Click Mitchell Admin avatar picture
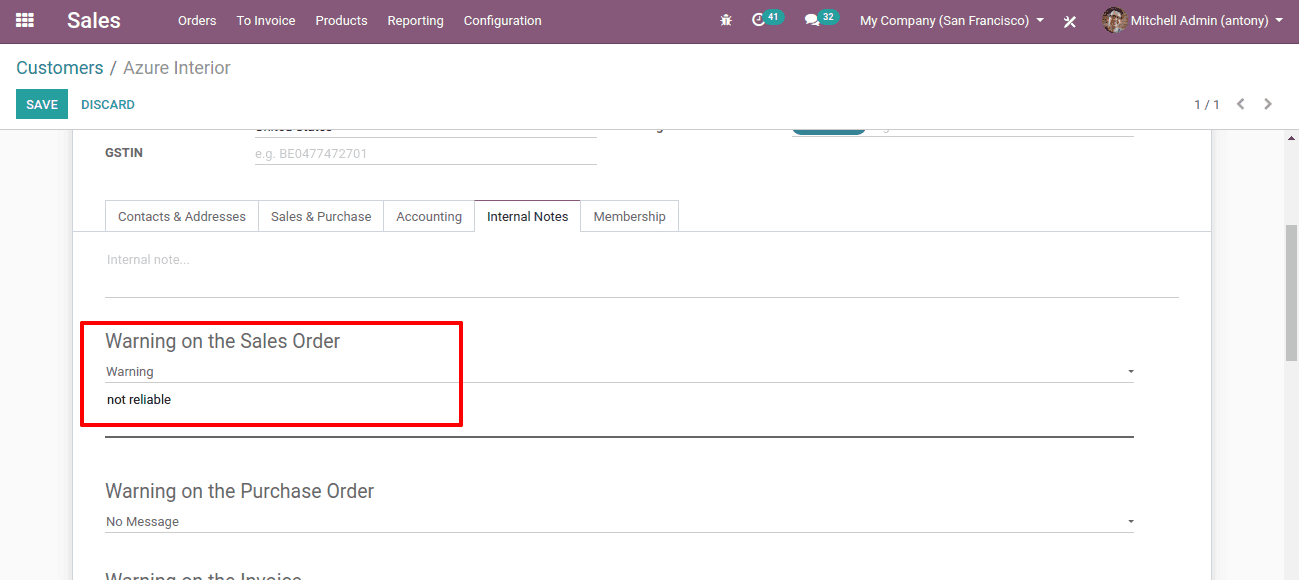 1114,20
